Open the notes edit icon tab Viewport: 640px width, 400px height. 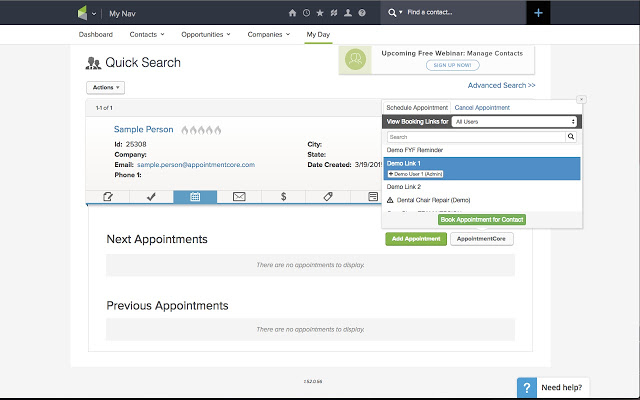coord(108,197)
